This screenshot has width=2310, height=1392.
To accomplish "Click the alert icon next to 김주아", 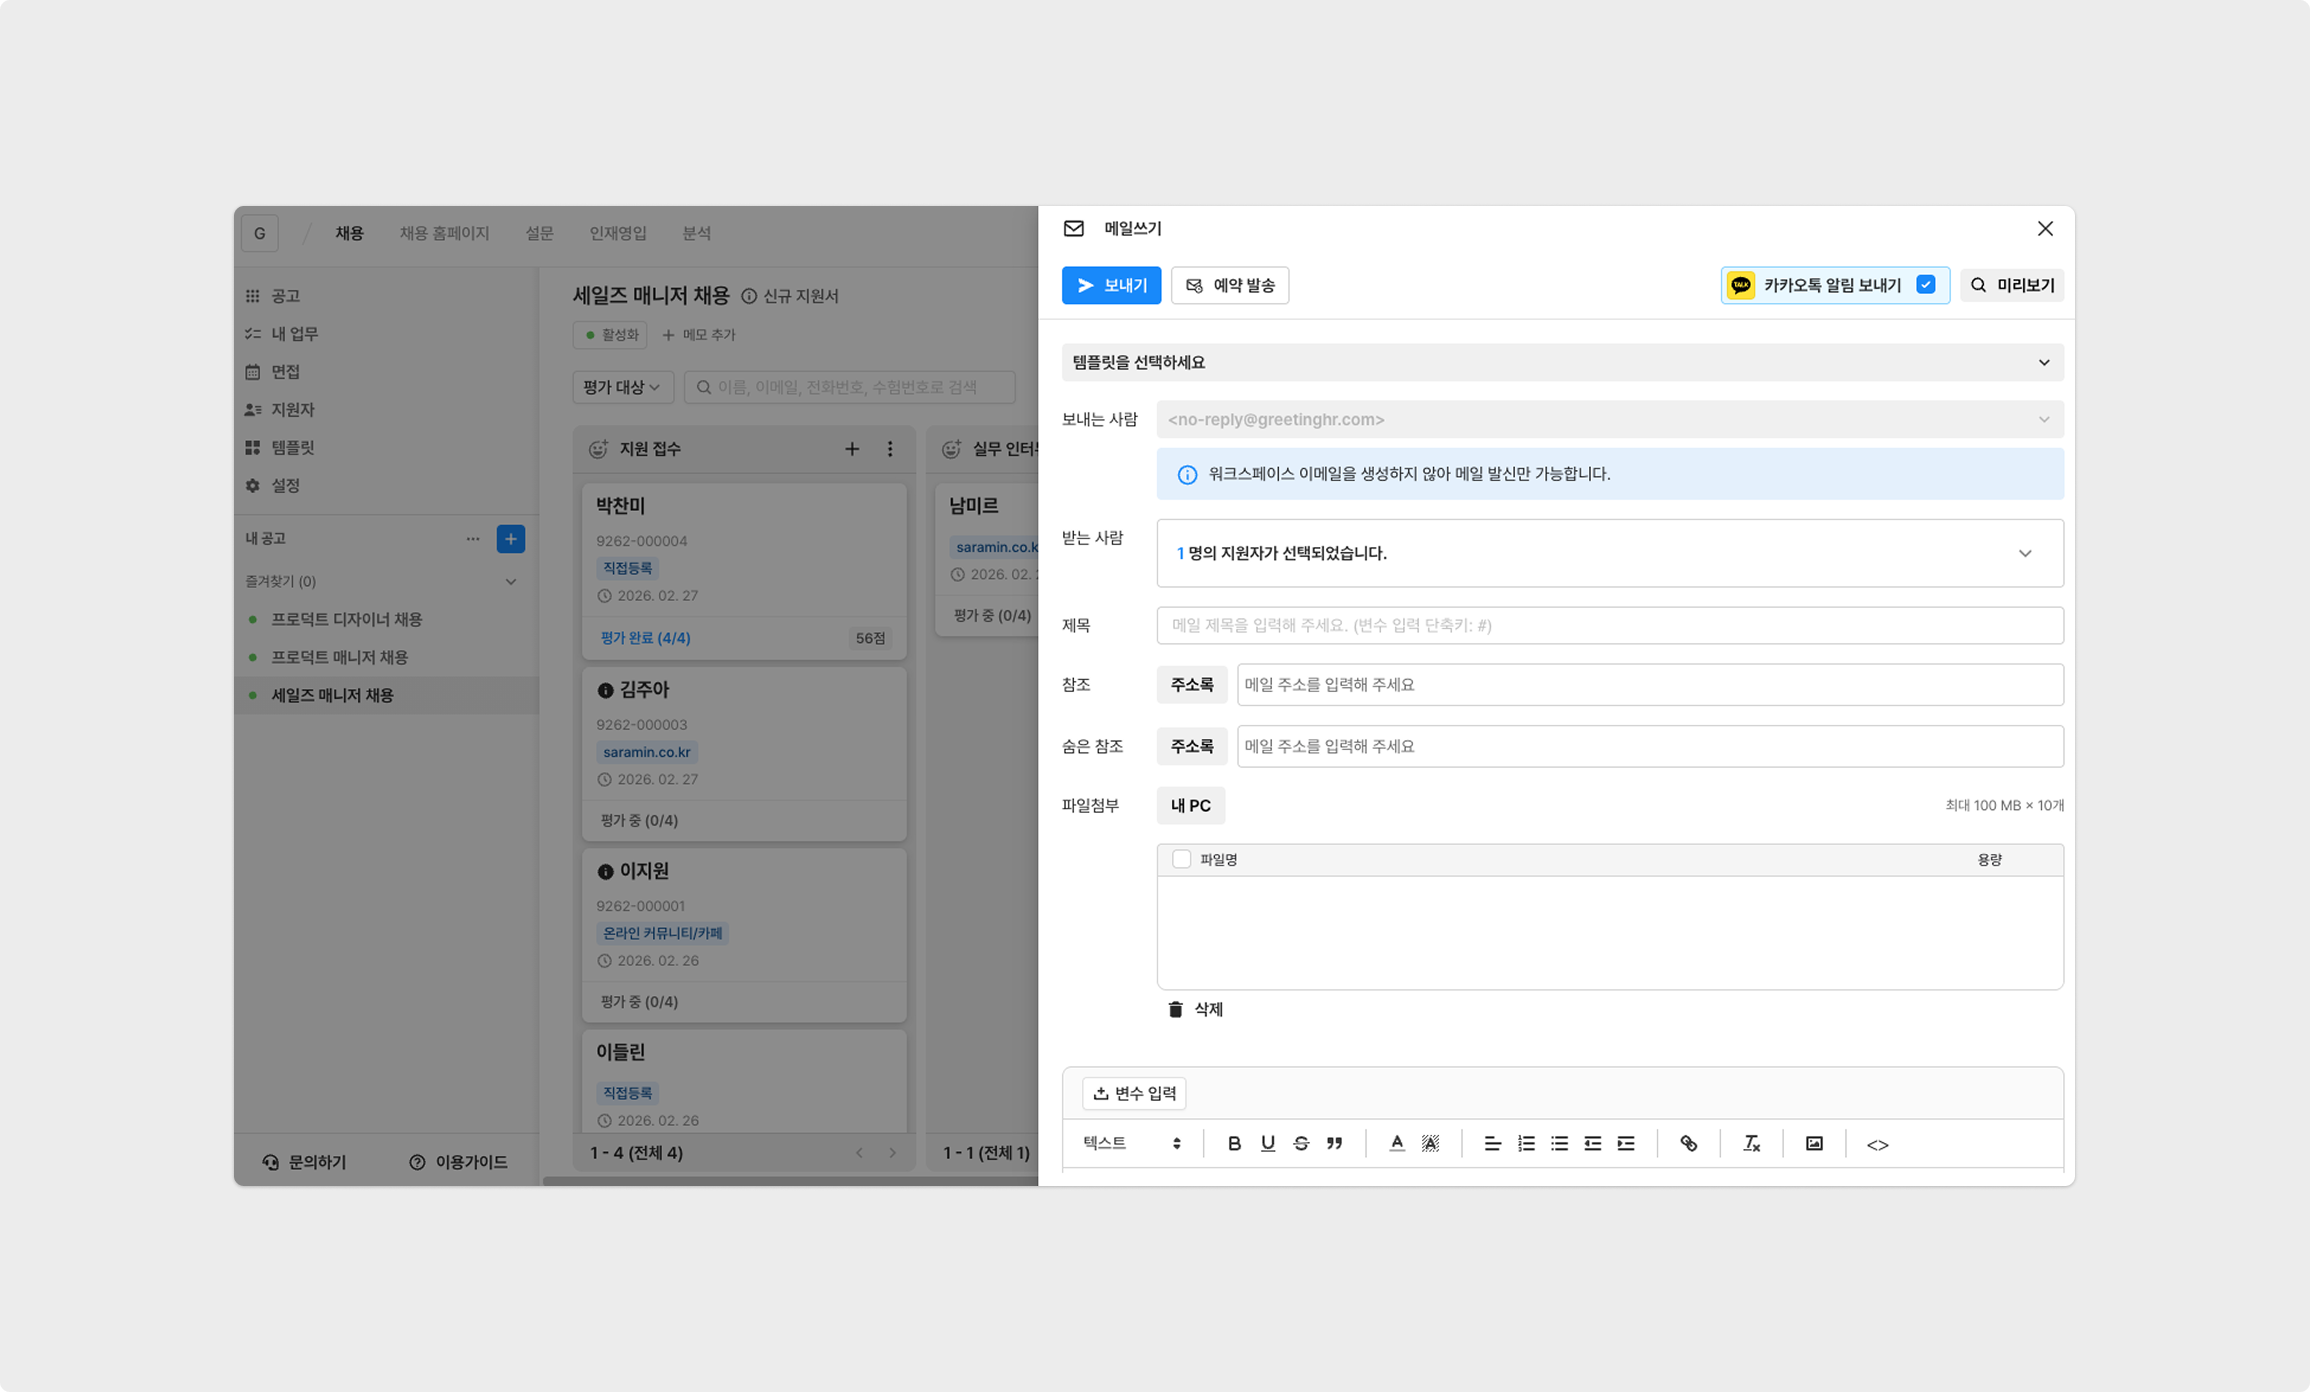I will click(605, 690).
